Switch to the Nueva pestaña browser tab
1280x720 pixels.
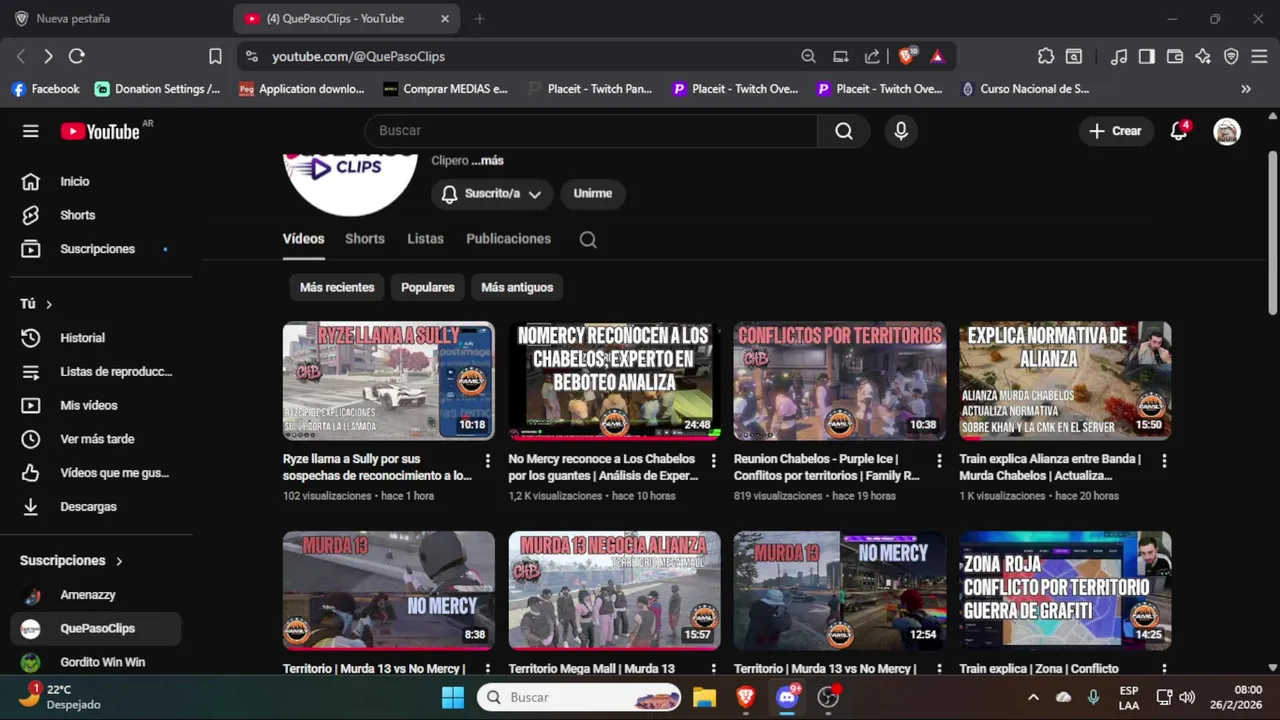(115, 19)
